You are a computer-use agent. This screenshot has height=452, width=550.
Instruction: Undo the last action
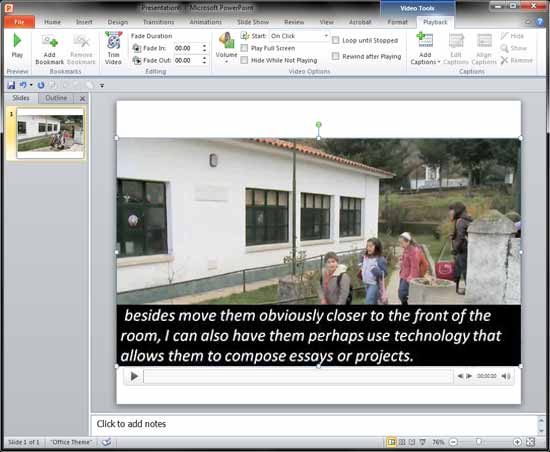(x=23, y=85)
